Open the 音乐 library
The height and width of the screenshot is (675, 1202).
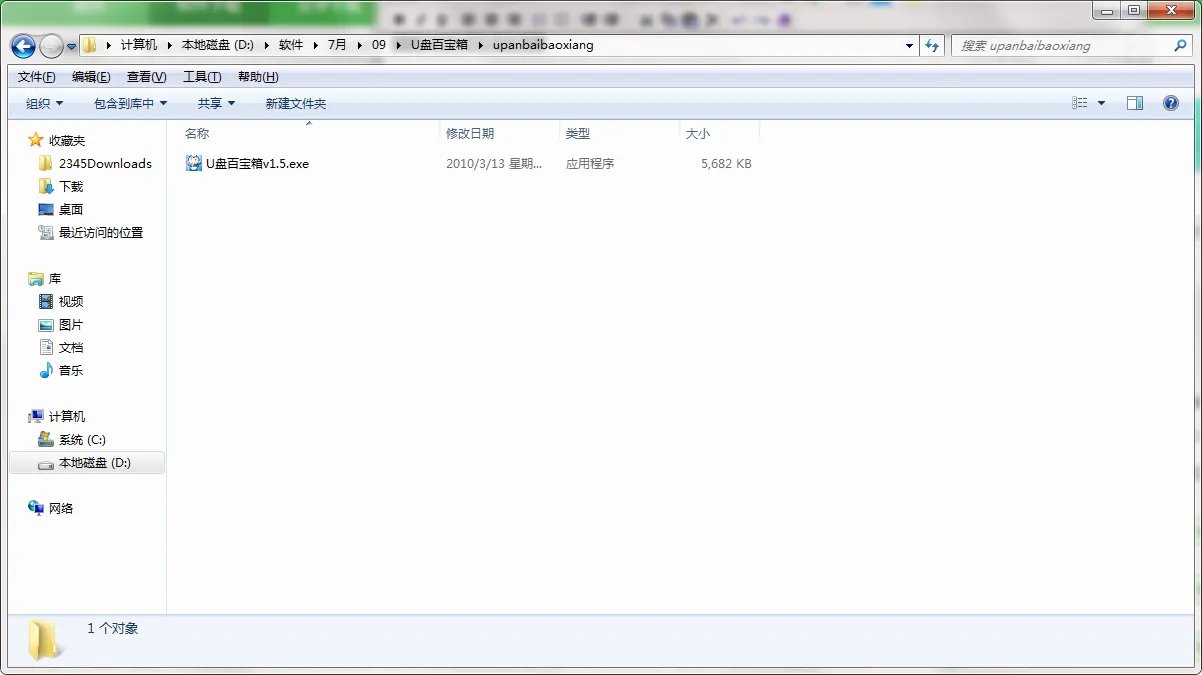(x=70, y=371)
